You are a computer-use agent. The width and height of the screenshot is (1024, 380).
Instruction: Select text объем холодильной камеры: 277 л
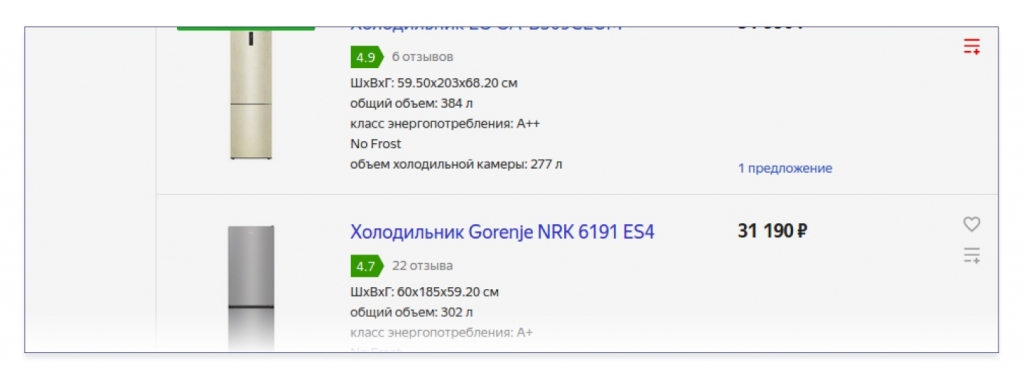pos(456,164)
